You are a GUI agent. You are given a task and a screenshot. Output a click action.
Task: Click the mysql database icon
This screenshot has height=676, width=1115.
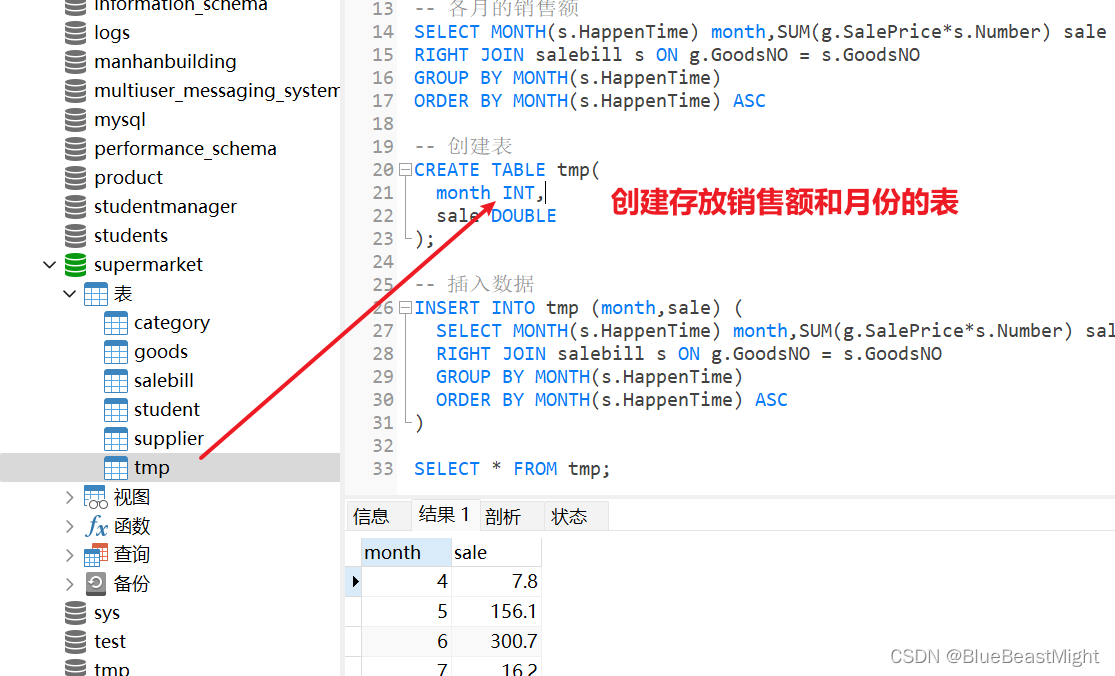coord(75,119)
